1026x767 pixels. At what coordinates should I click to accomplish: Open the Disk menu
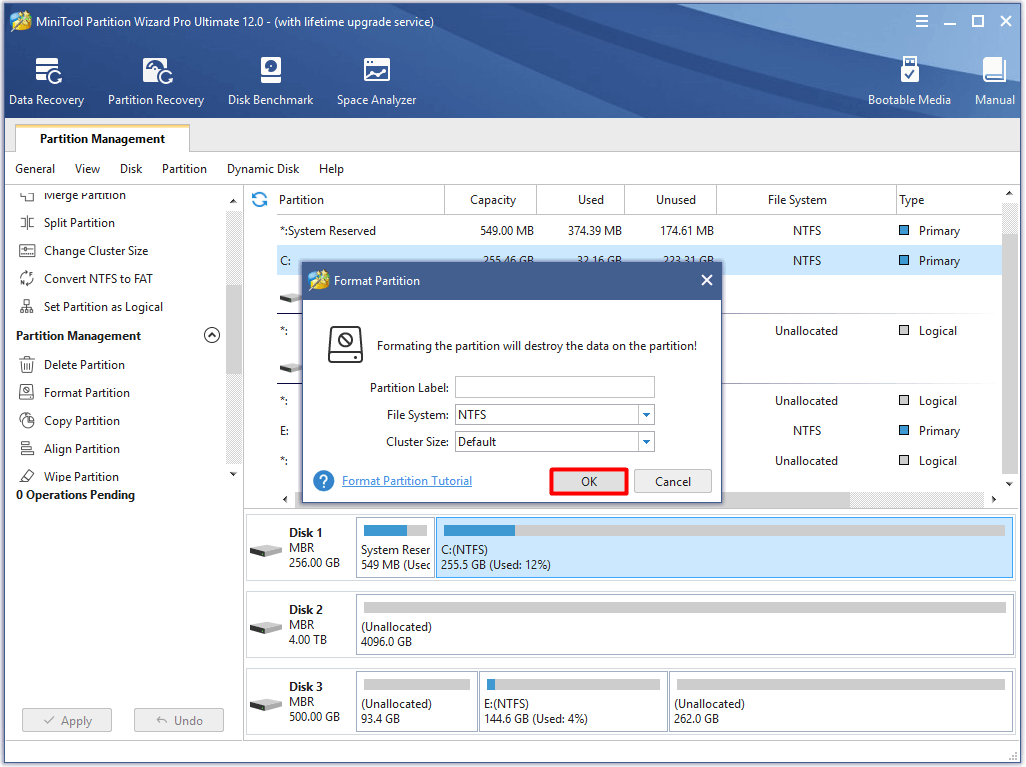(x=131, y=169)
